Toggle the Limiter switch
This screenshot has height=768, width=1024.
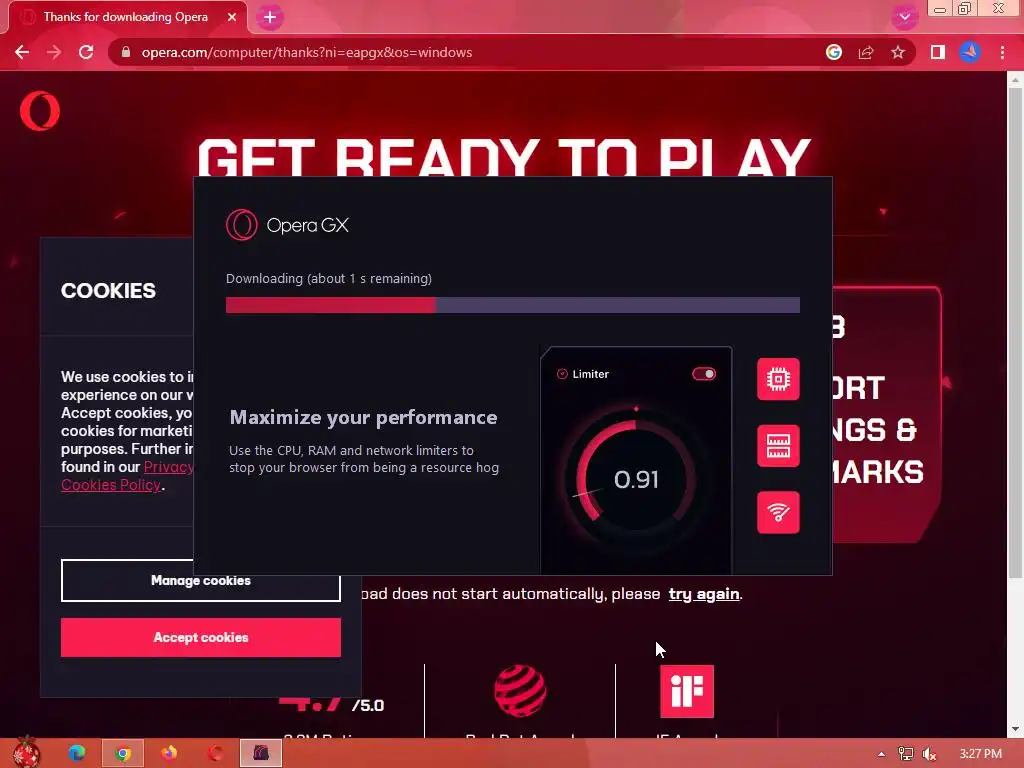704,374
